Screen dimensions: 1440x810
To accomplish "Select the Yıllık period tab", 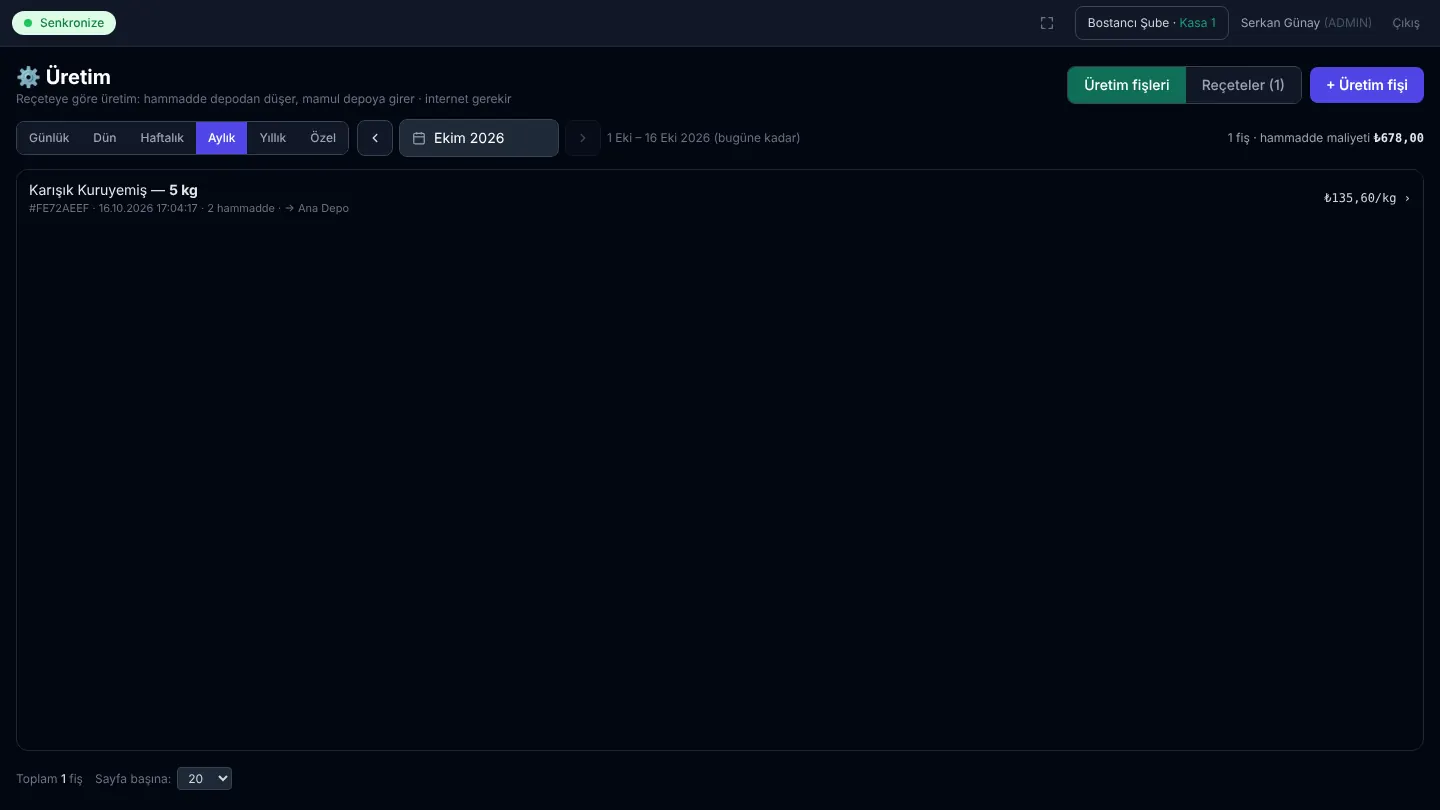I will [273, 138].
